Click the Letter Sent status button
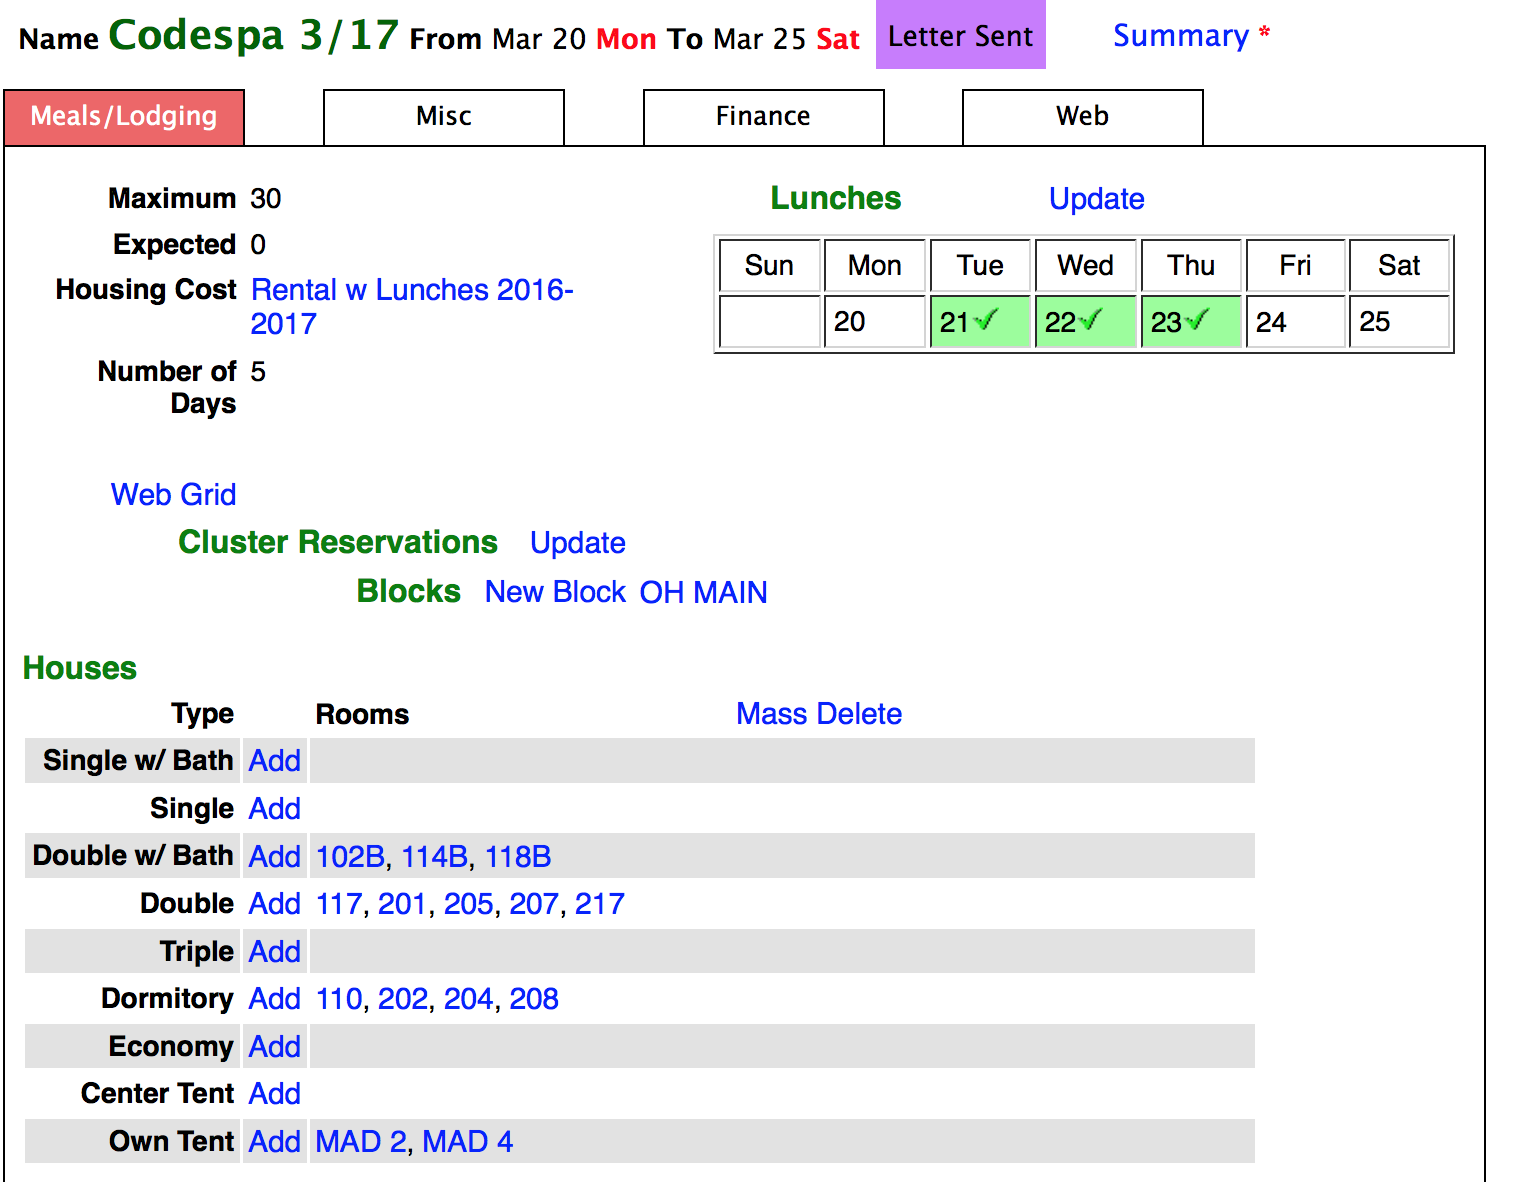1516x1182 pixels. (x=960, y=36)
